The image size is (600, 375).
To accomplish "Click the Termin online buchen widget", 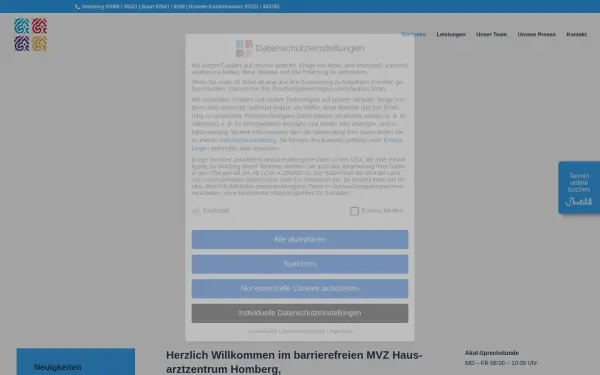I will (x=579, y=188).
